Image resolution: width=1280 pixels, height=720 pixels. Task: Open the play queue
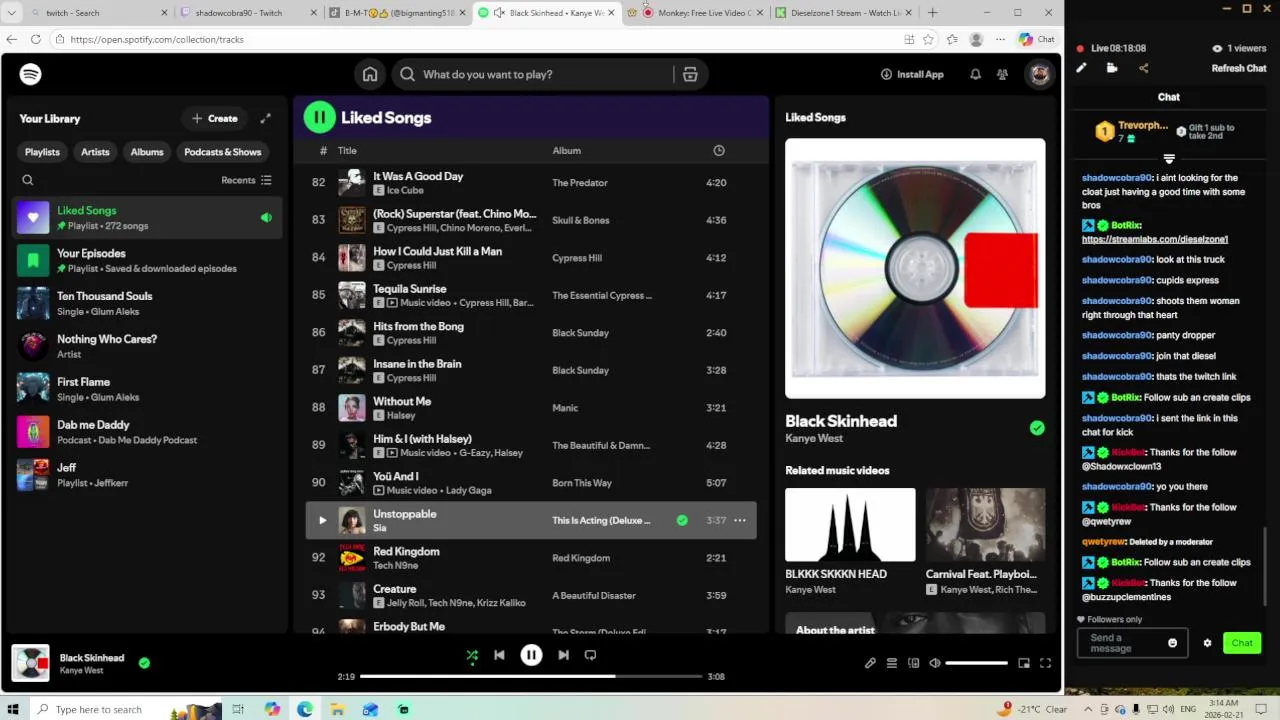892,663
